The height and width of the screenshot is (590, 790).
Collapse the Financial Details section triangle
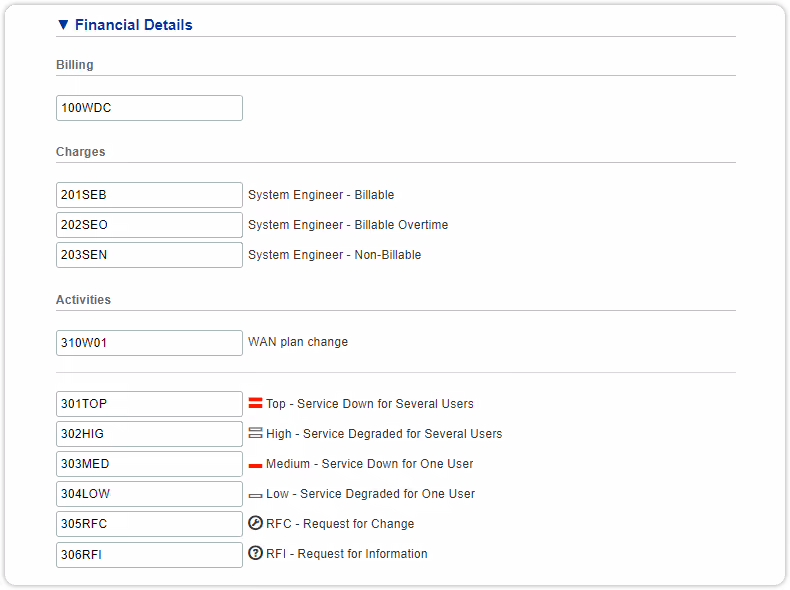[63, 25]
